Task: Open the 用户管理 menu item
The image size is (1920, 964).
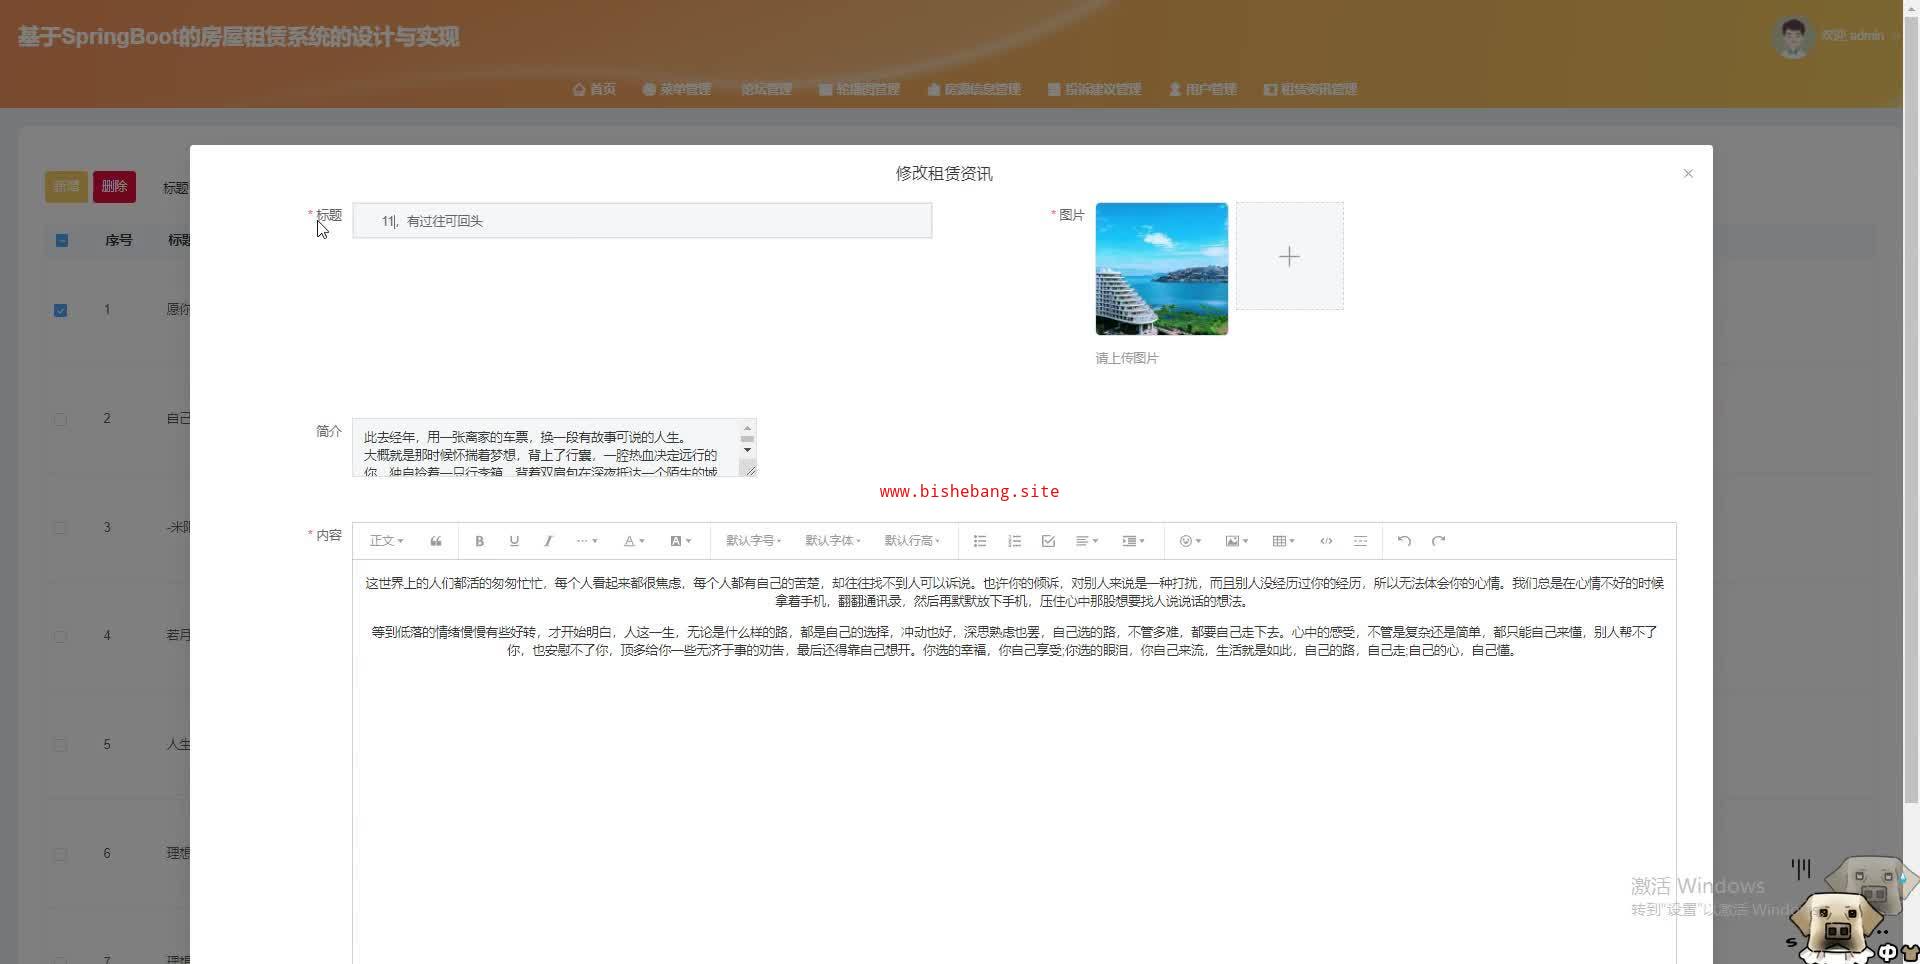Action: (x=1202, y=89)
